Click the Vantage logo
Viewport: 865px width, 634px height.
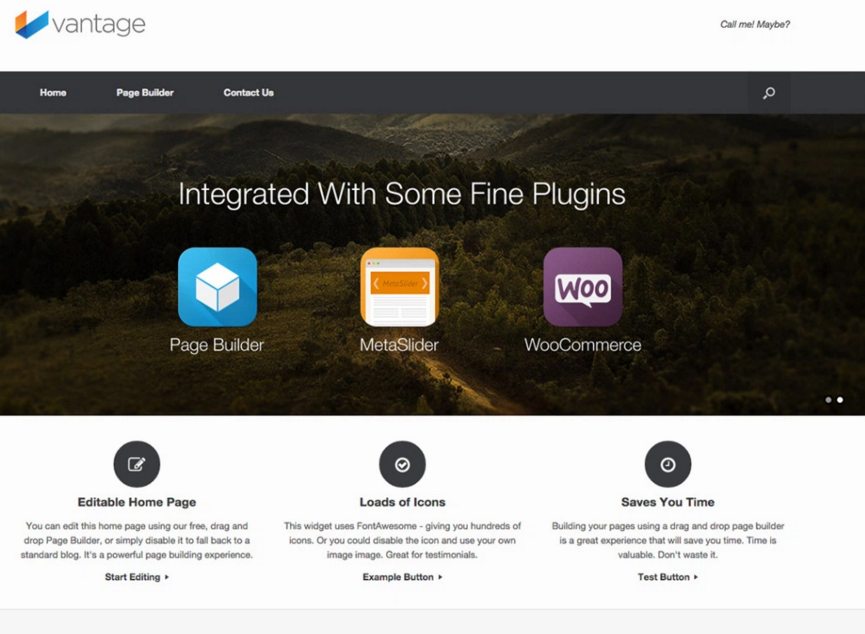click(x=81, y=24)
